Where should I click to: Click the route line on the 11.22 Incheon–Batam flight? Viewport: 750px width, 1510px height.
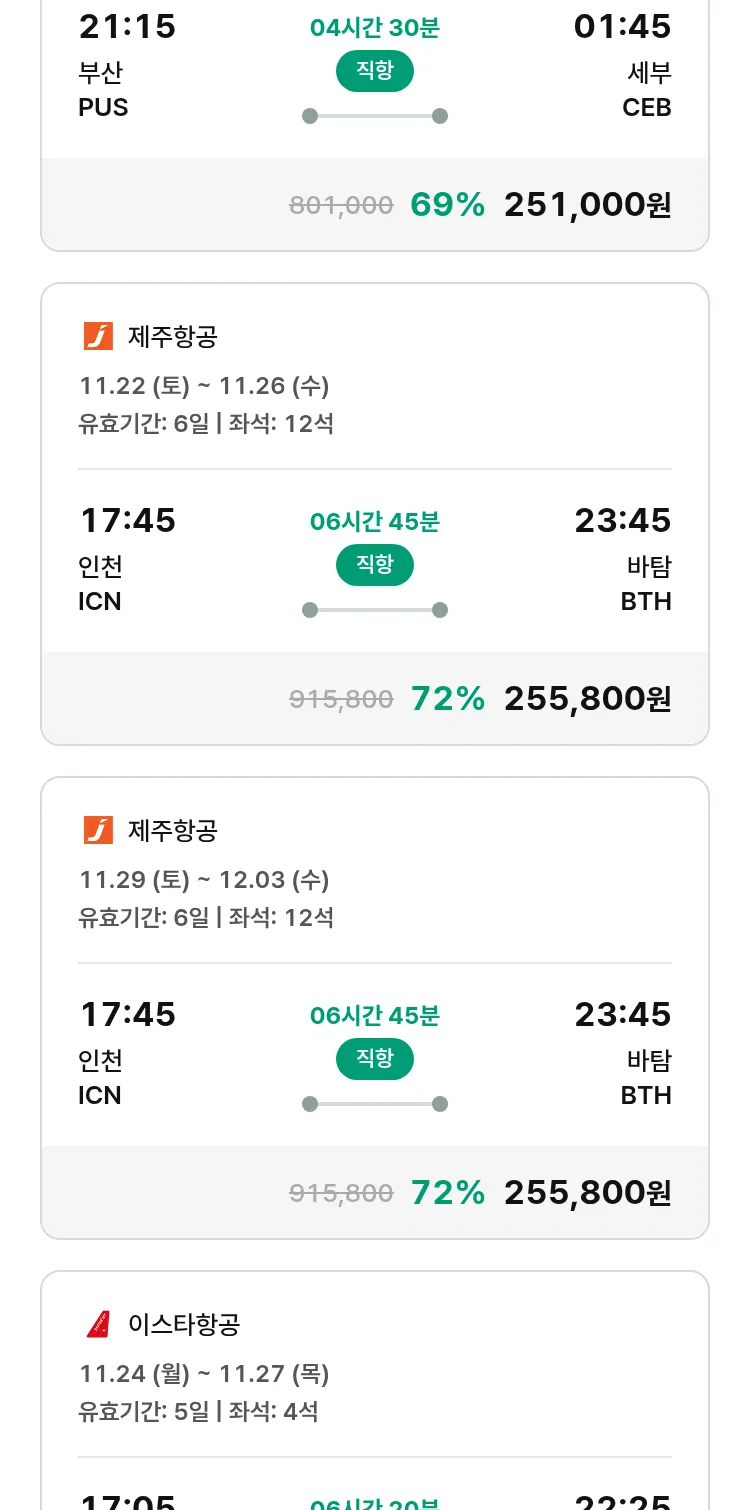374,610
